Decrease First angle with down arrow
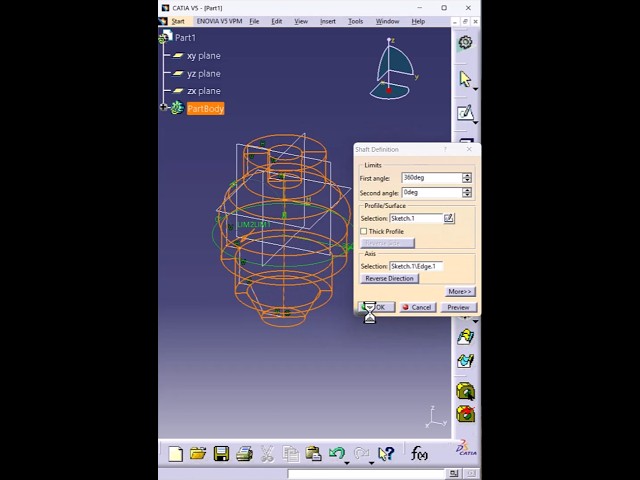This screenshot has height=480, width=640. click(x=467, y=180)
